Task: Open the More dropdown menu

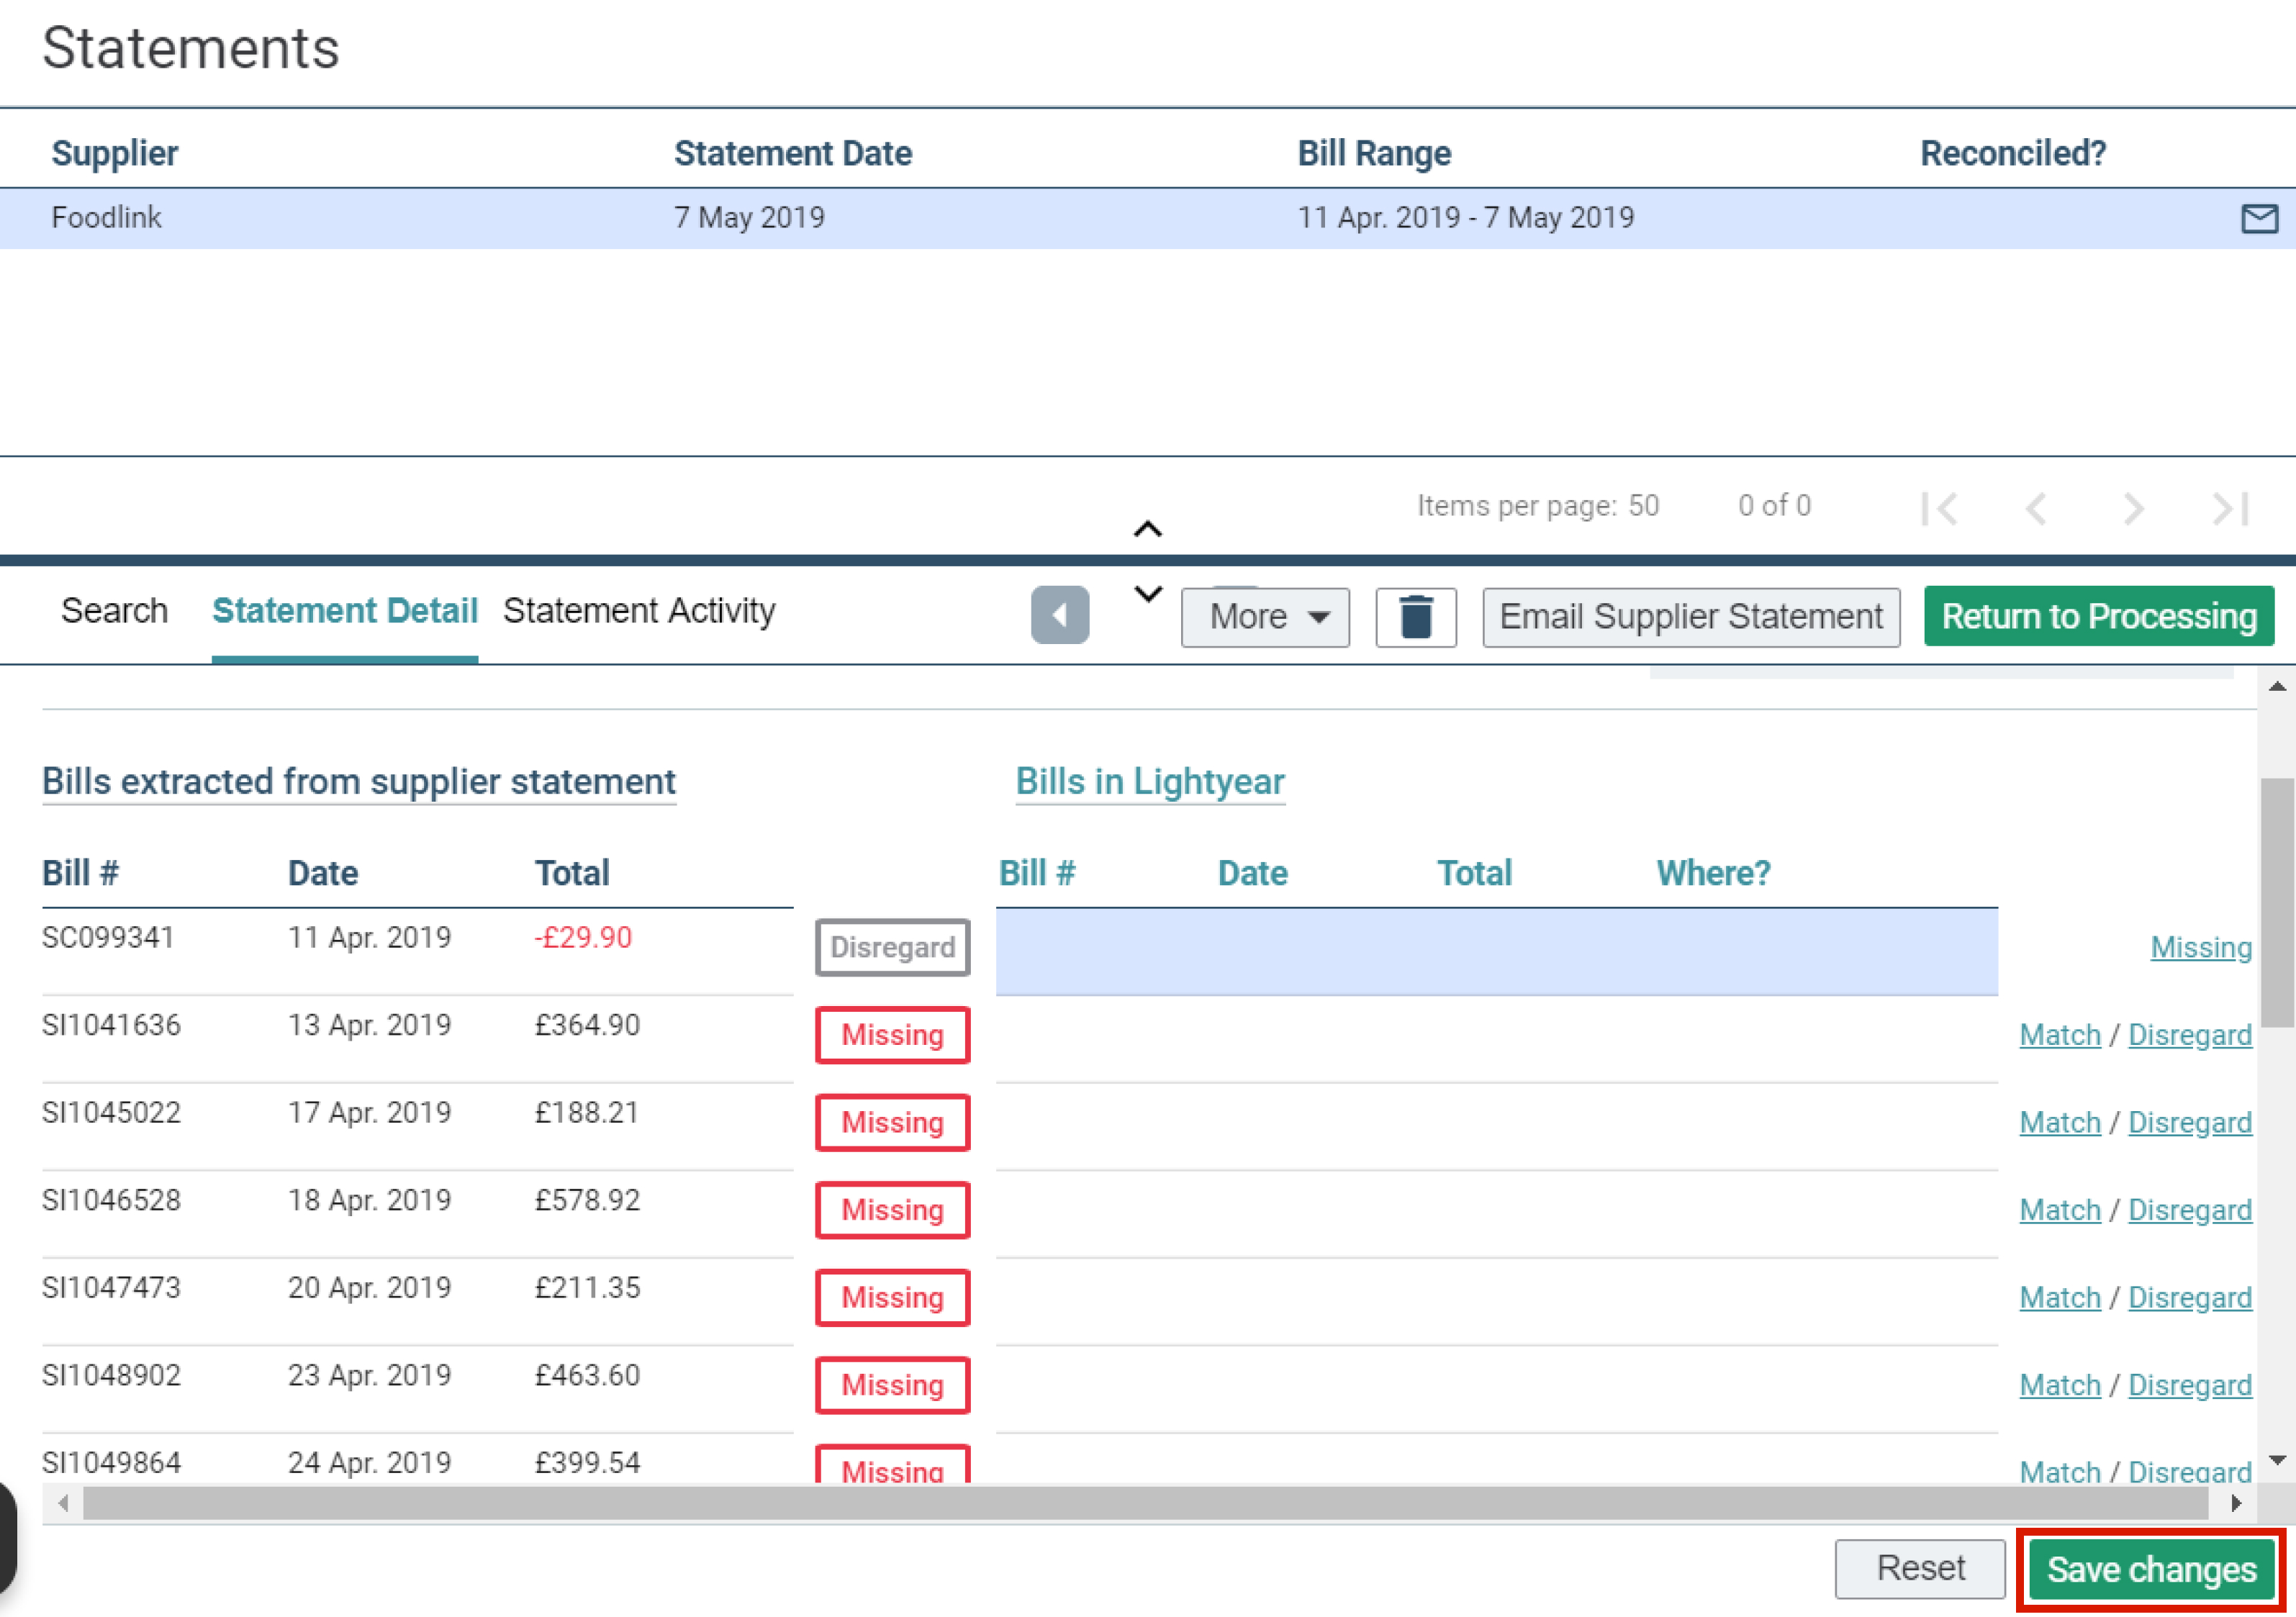Action: point(1265,617)
